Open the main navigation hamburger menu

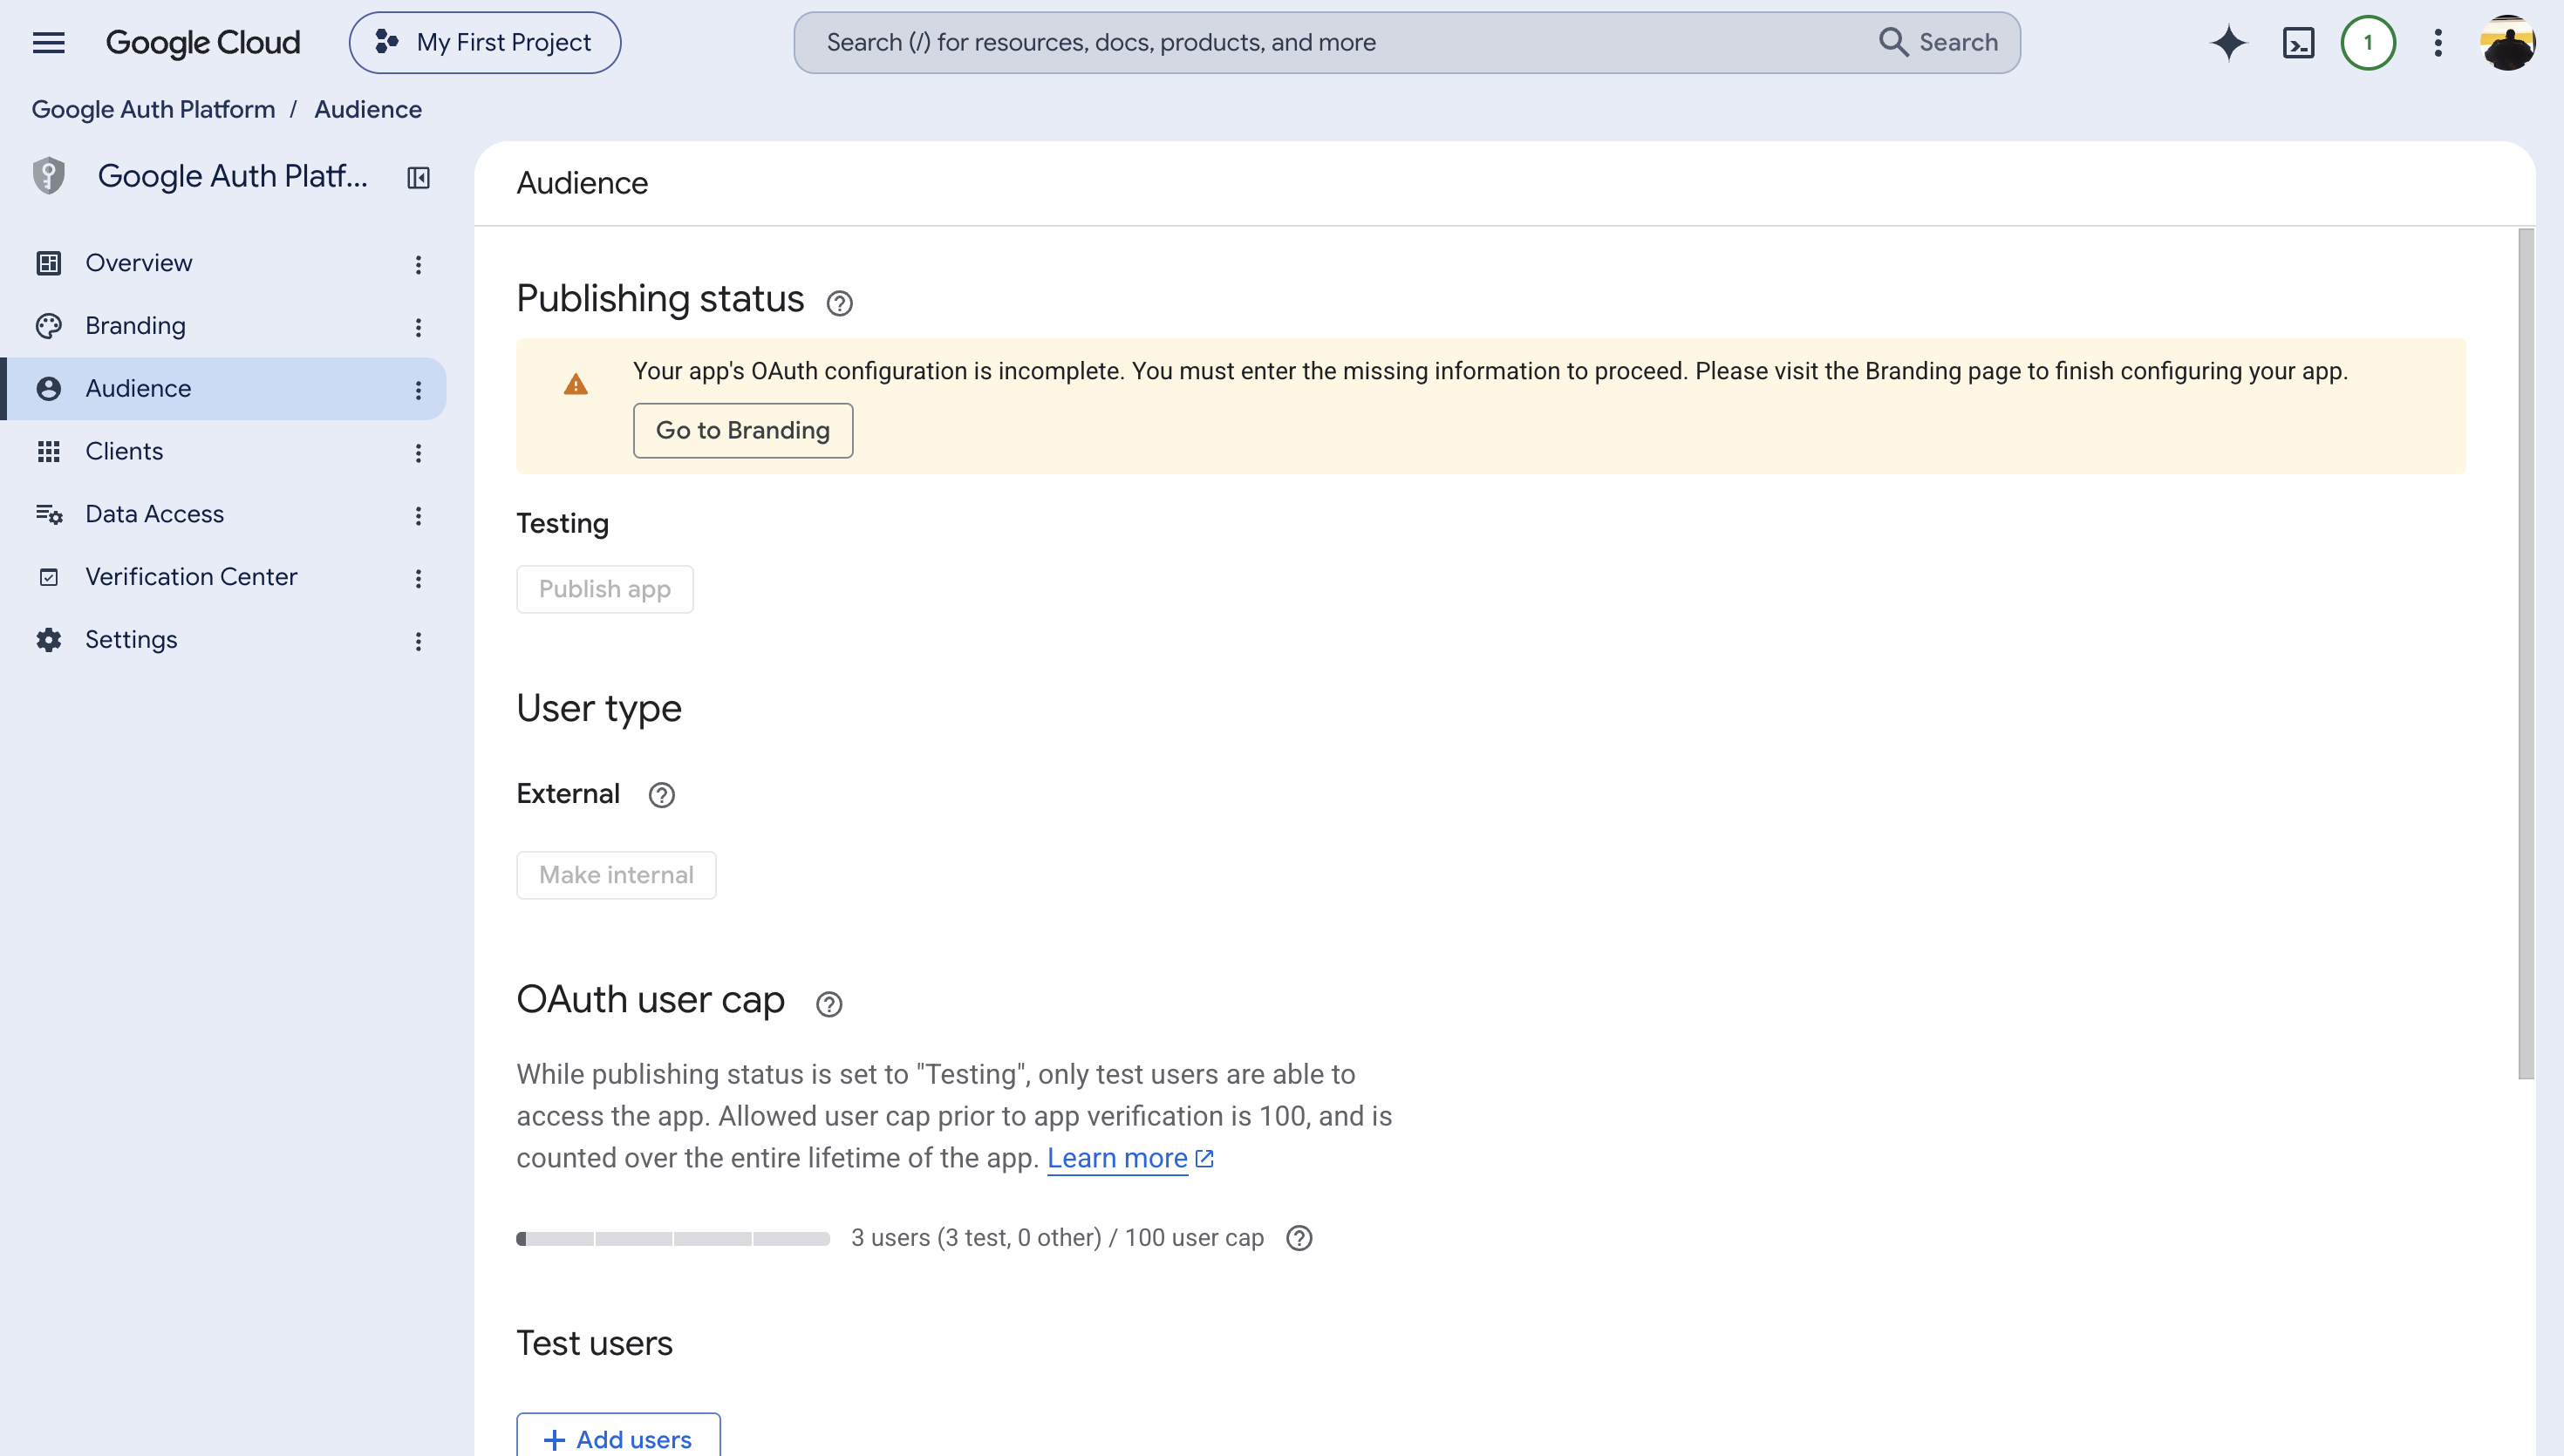pos(48,42)
